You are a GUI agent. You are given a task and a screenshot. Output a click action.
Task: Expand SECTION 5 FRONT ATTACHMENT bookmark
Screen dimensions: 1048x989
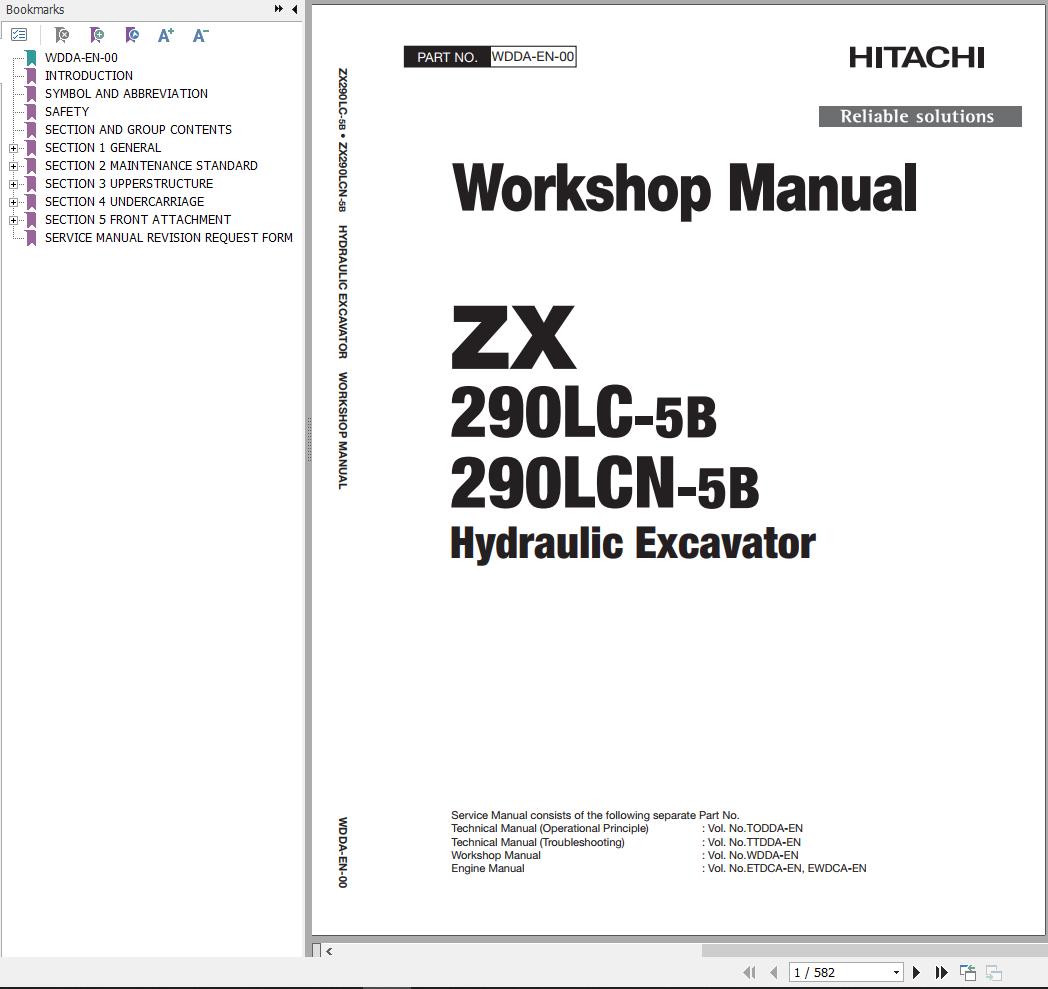13,220
